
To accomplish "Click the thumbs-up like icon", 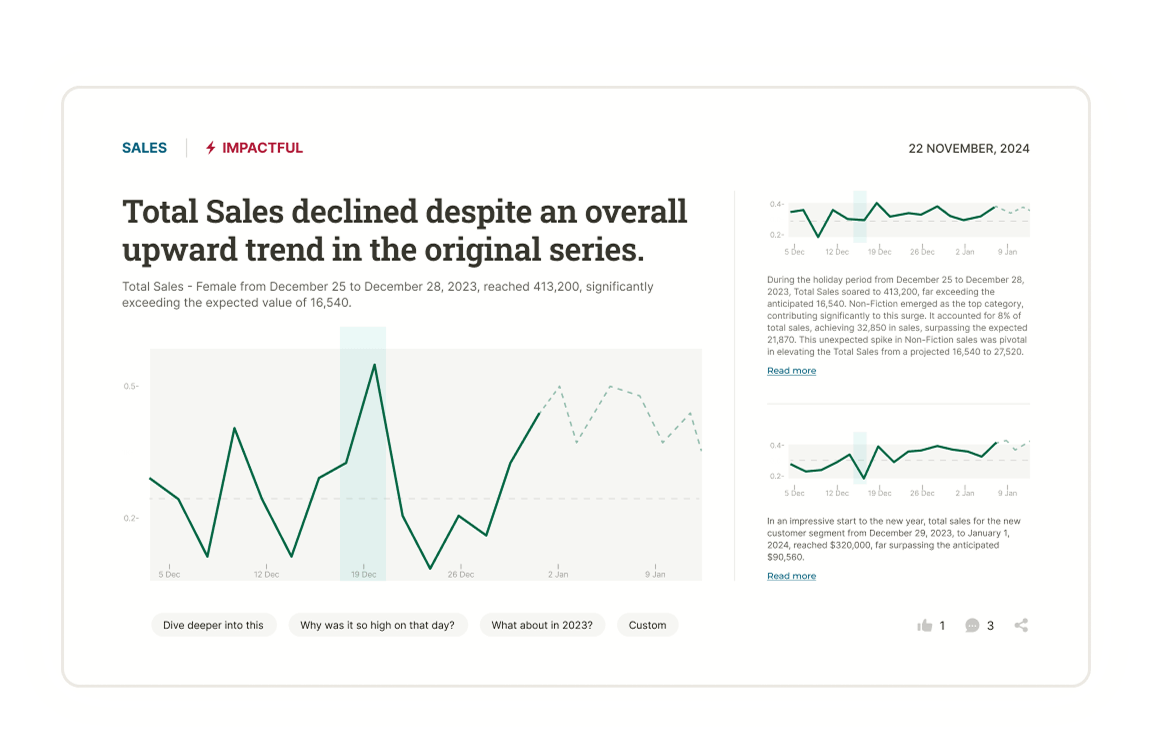I will point(925,626).
